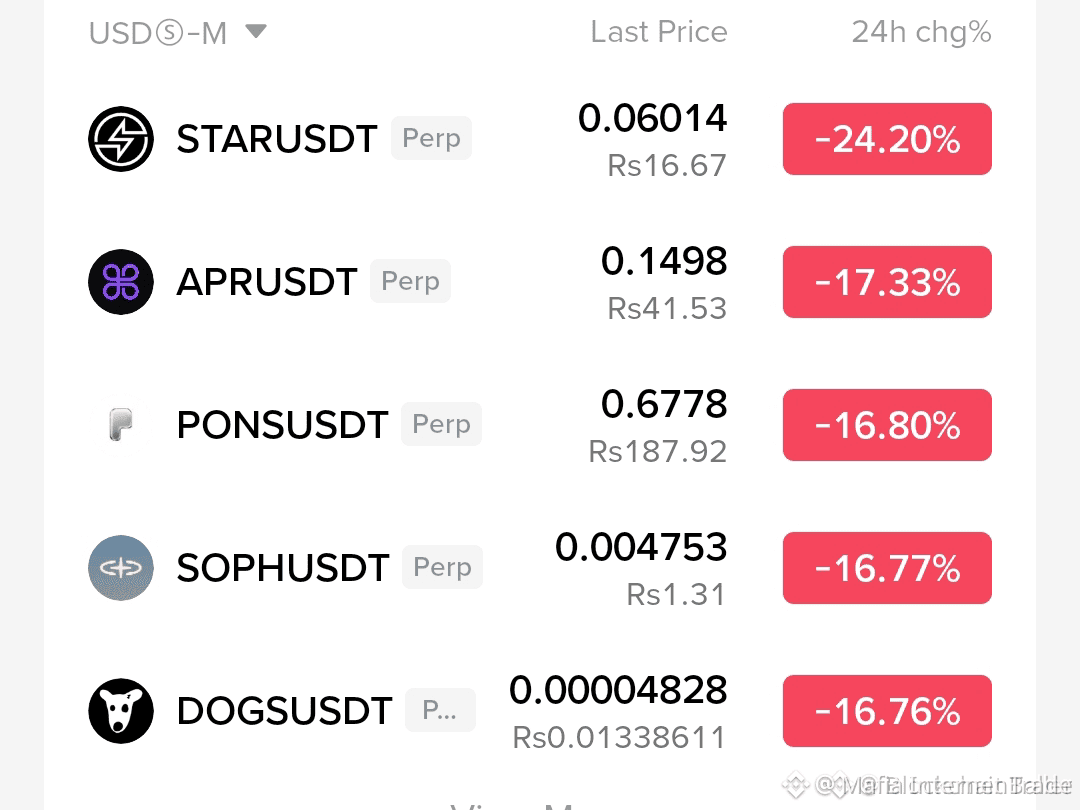Open the USDⓈ-M market selector

(178, 32)
